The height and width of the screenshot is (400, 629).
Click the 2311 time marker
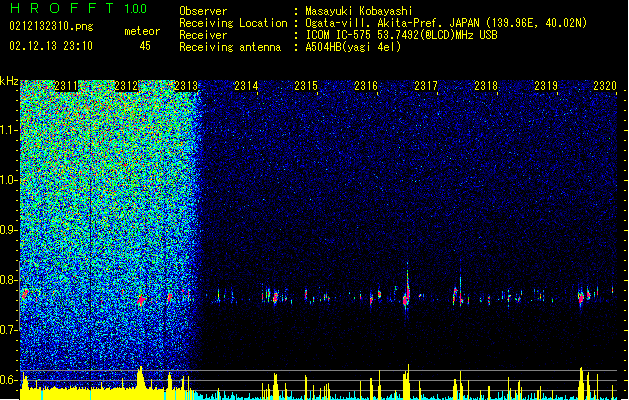66,86
